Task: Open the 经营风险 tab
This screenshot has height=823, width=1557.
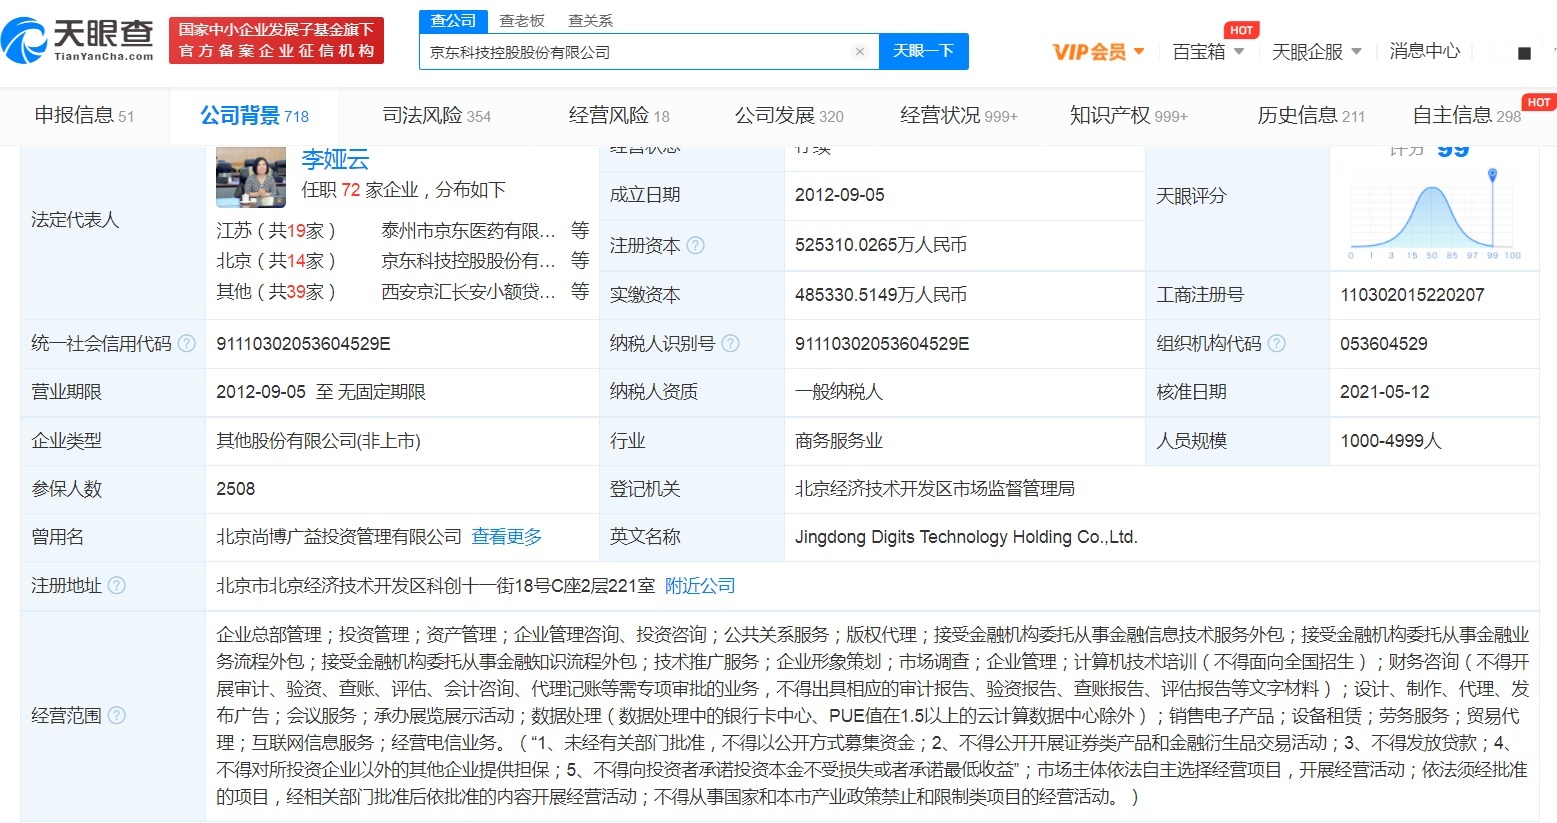Action: 619,116
